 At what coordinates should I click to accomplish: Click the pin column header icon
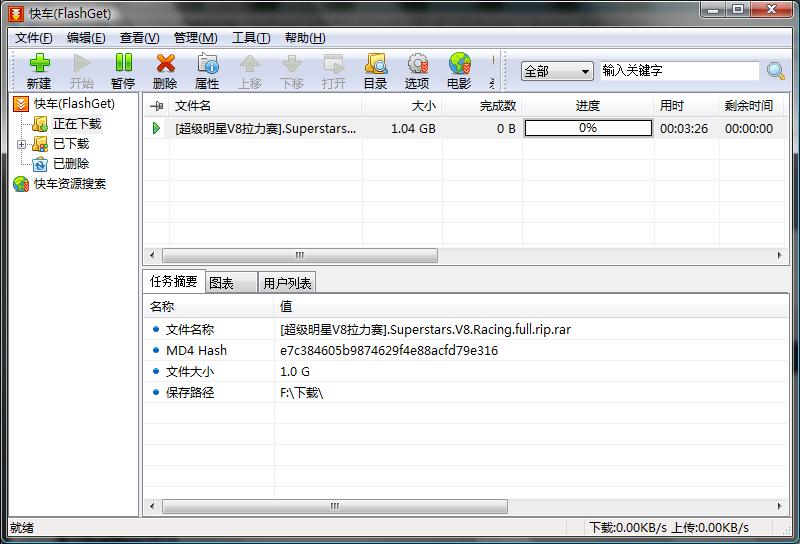(x=156, y=106)
